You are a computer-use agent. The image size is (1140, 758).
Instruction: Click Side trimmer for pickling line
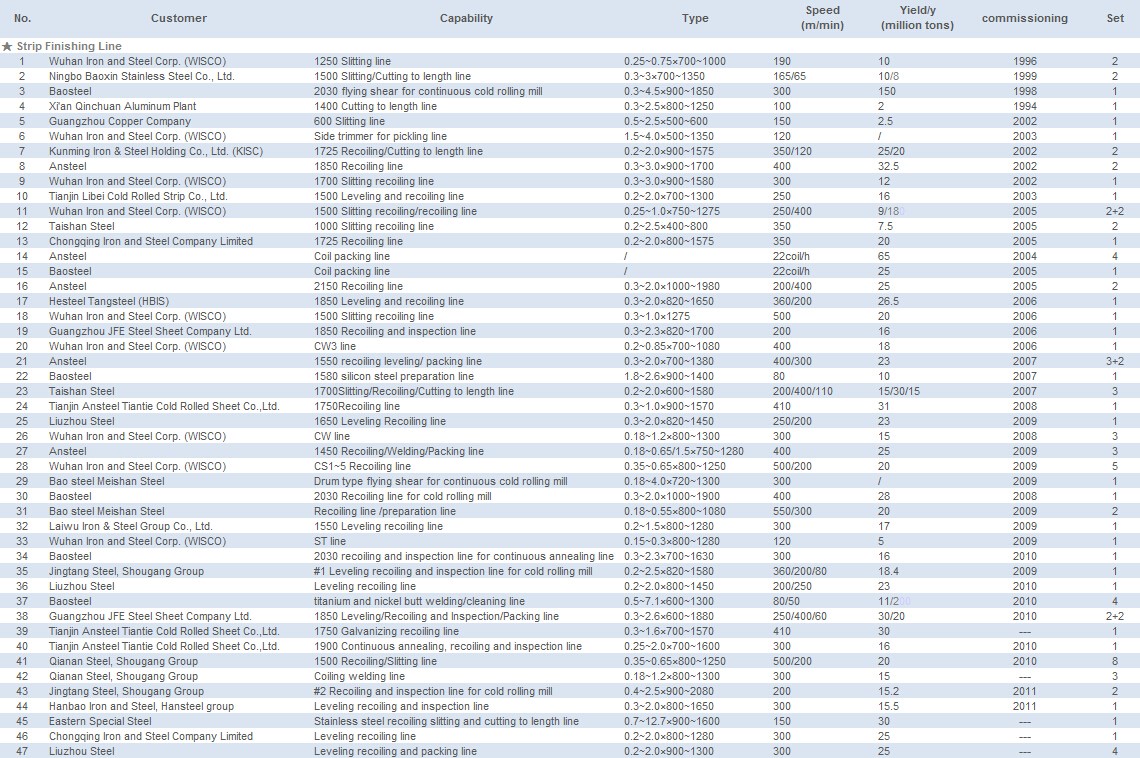coord(380,136)
